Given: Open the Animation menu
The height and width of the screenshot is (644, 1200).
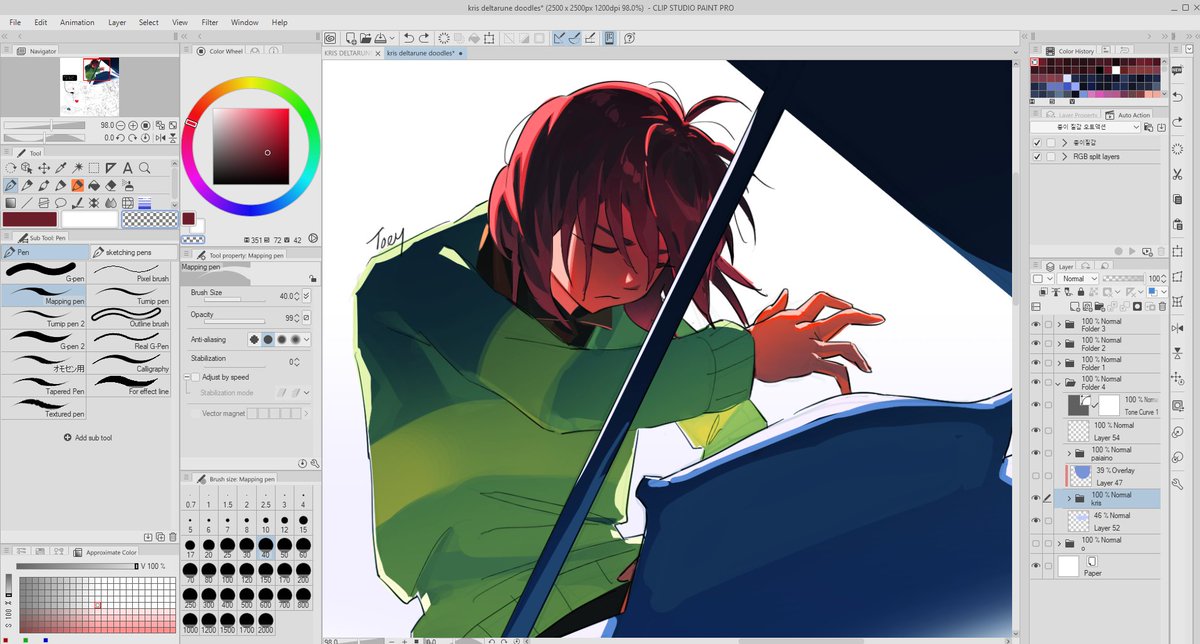Looking at the screenshot, I should point(77,21).
